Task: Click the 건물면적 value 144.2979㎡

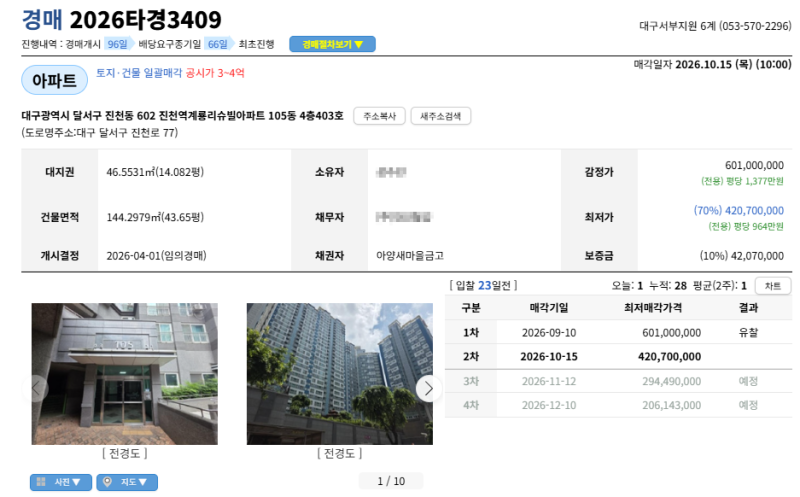Action: point(155,217)
